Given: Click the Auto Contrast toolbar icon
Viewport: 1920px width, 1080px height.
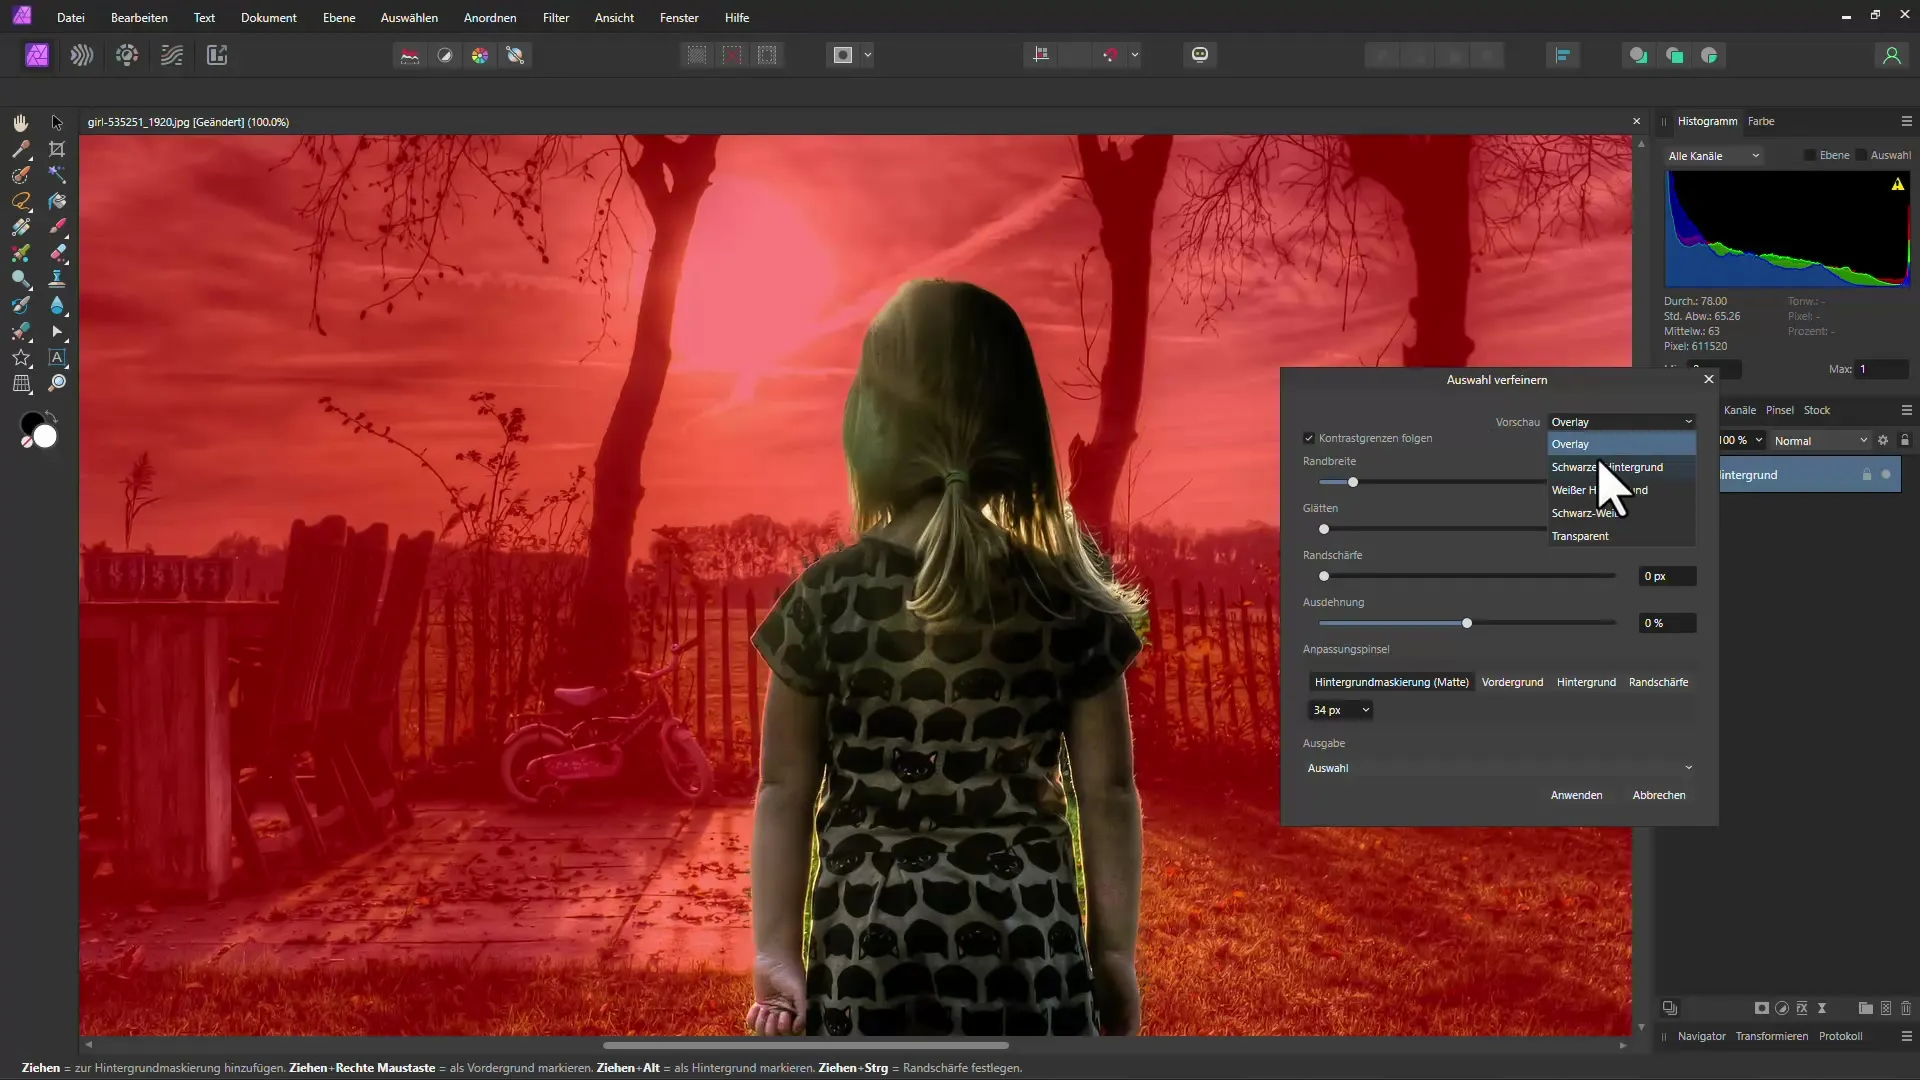Looking at the screenshot, I should pyautogui.click(x=445, y=55).
